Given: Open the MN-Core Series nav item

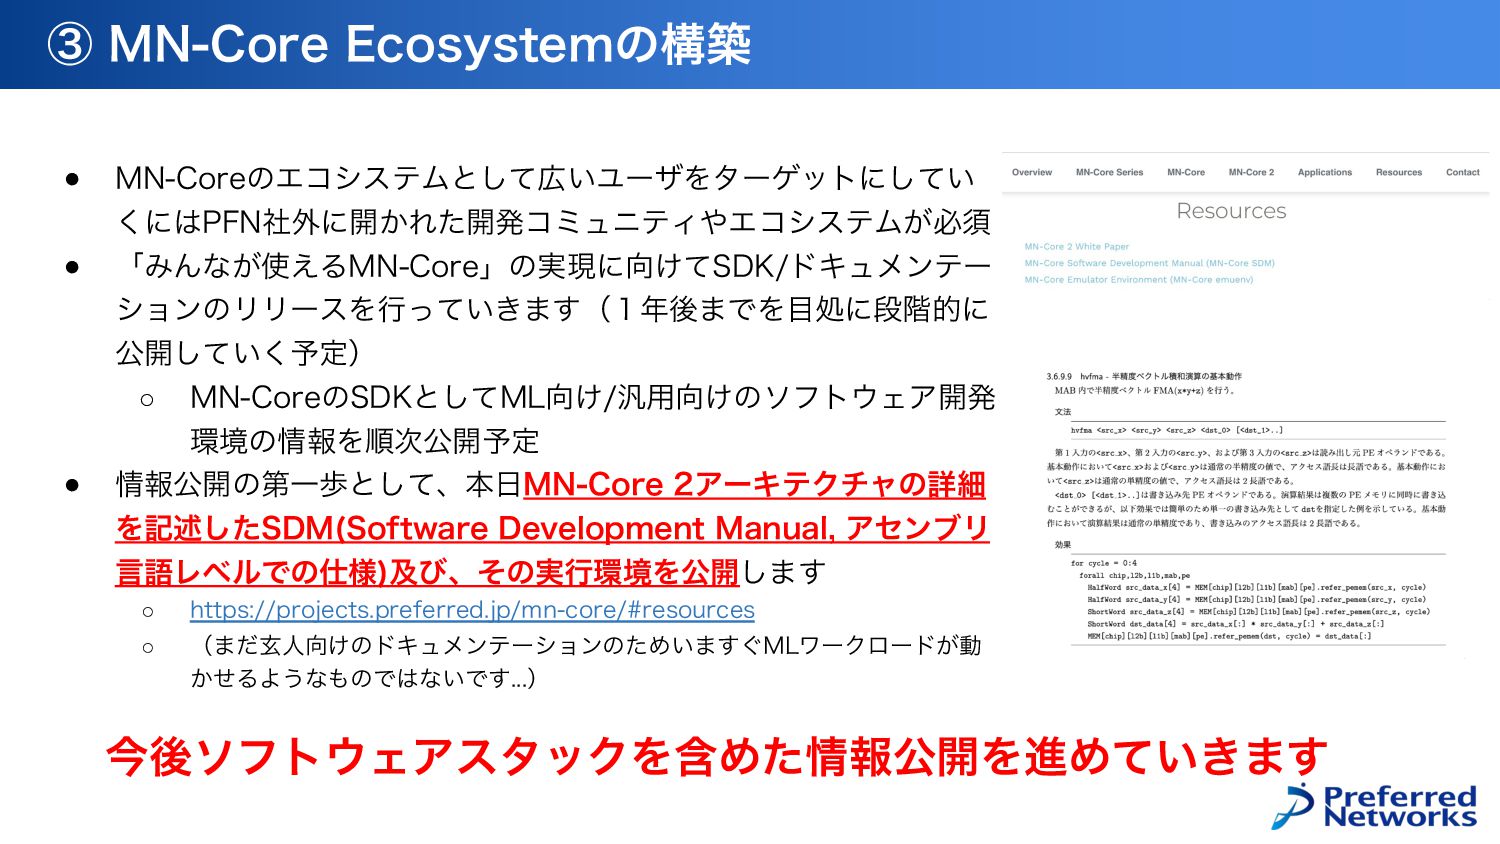Looking at the screenshot, I should tap(1109, 173).
